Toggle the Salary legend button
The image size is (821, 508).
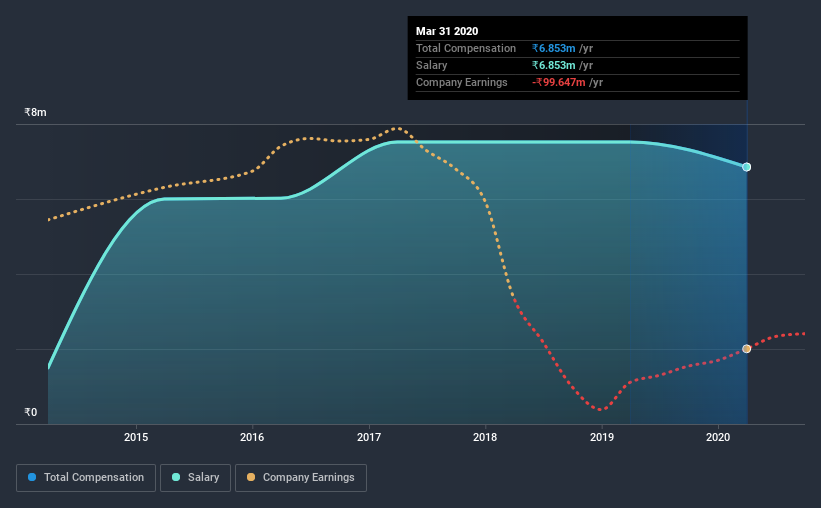click(x=195, y=478)
